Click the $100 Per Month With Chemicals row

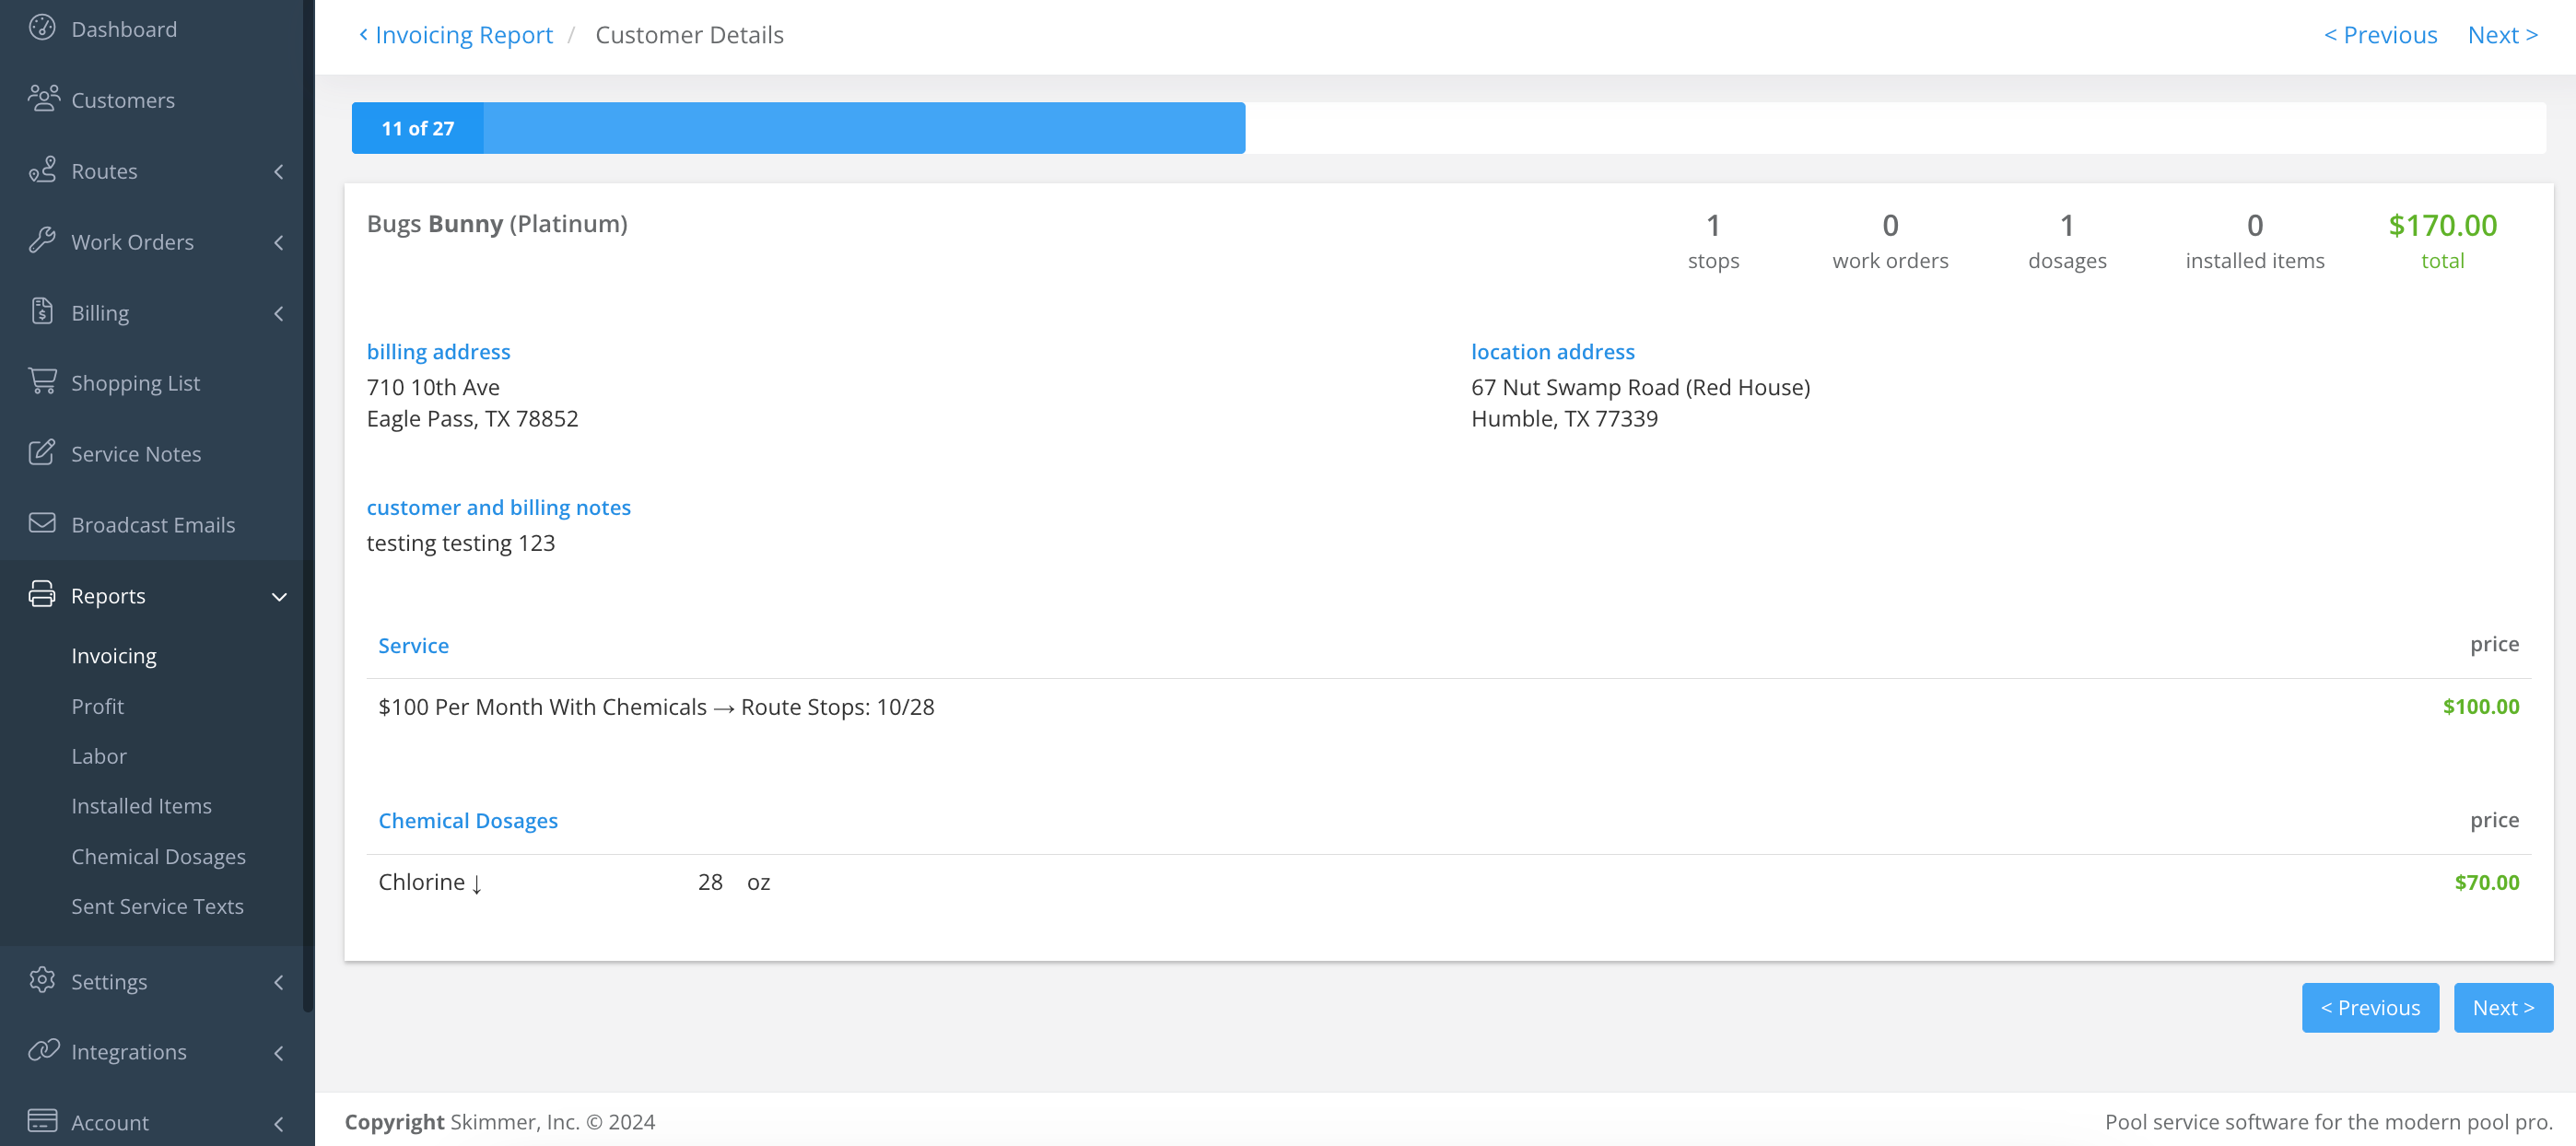(1448, 707)
